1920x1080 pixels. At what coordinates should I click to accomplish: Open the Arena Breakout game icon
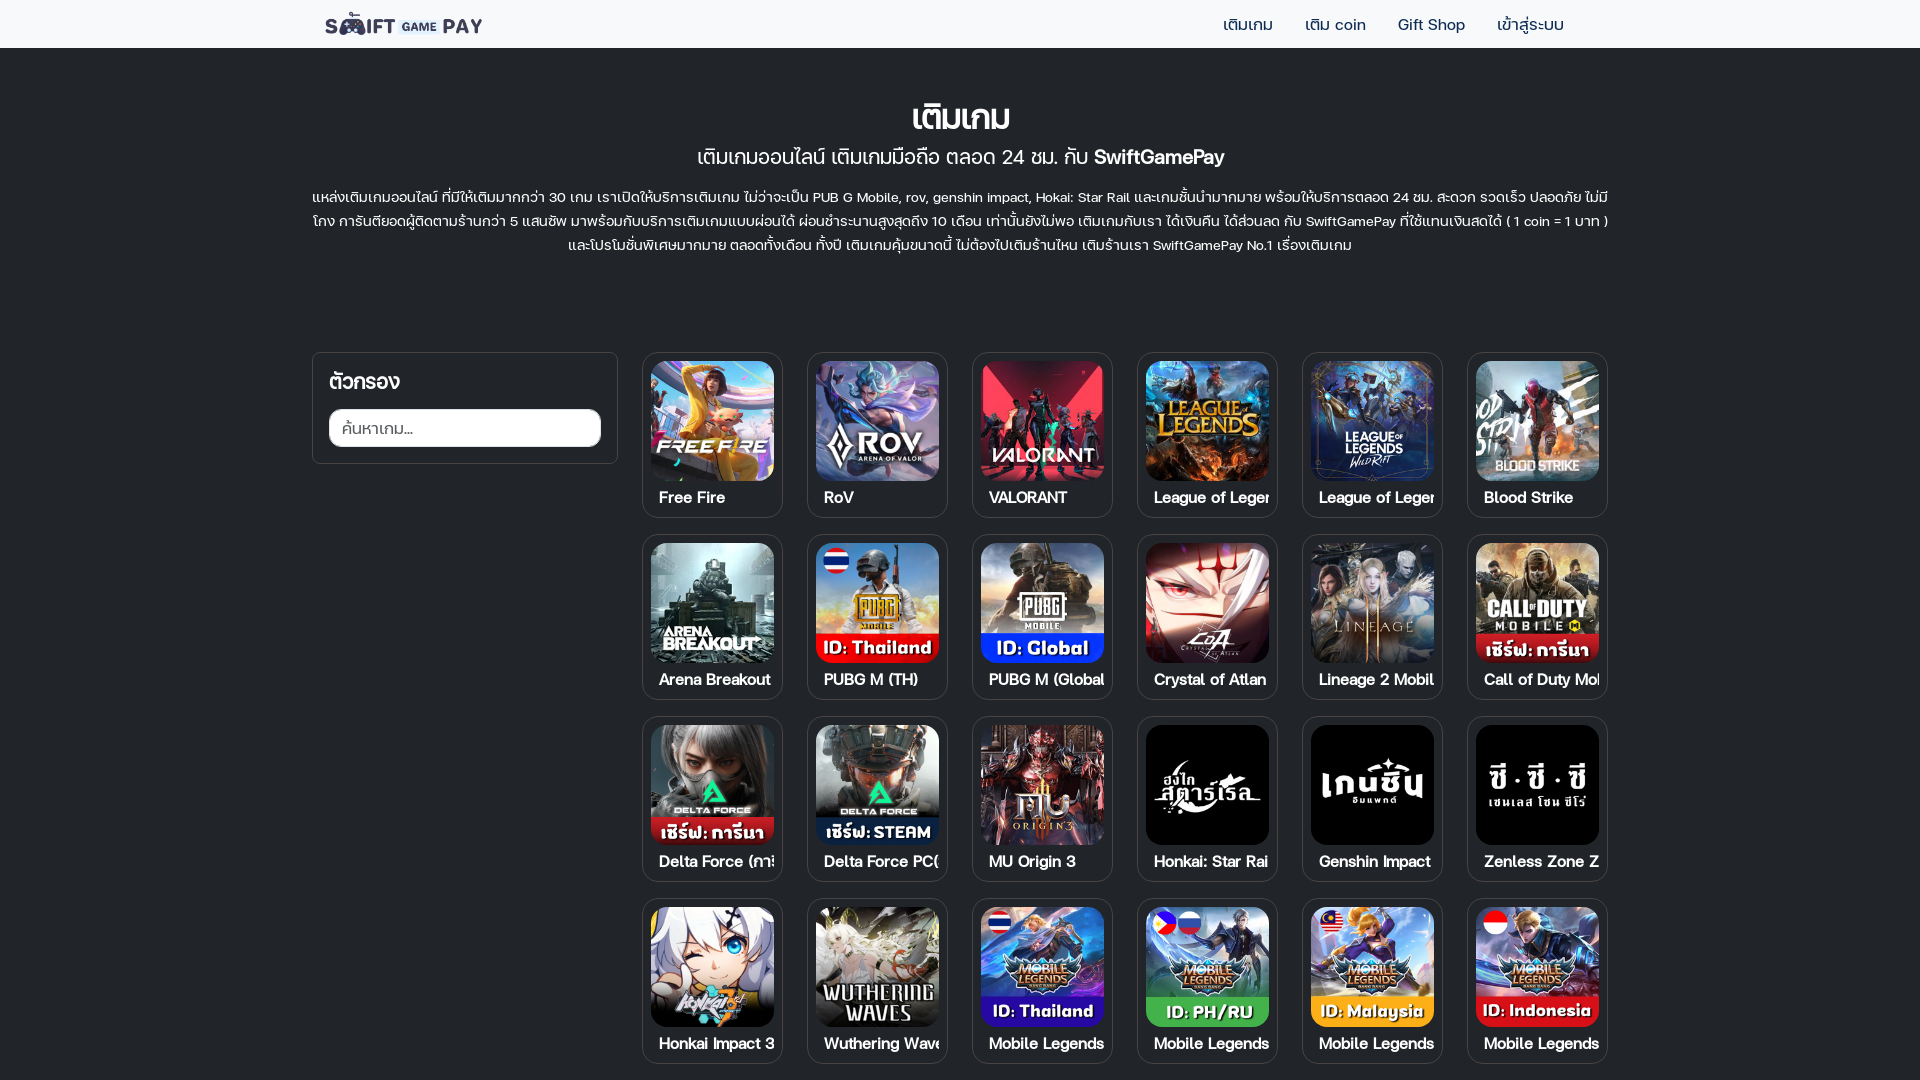(x=712, y=603)
